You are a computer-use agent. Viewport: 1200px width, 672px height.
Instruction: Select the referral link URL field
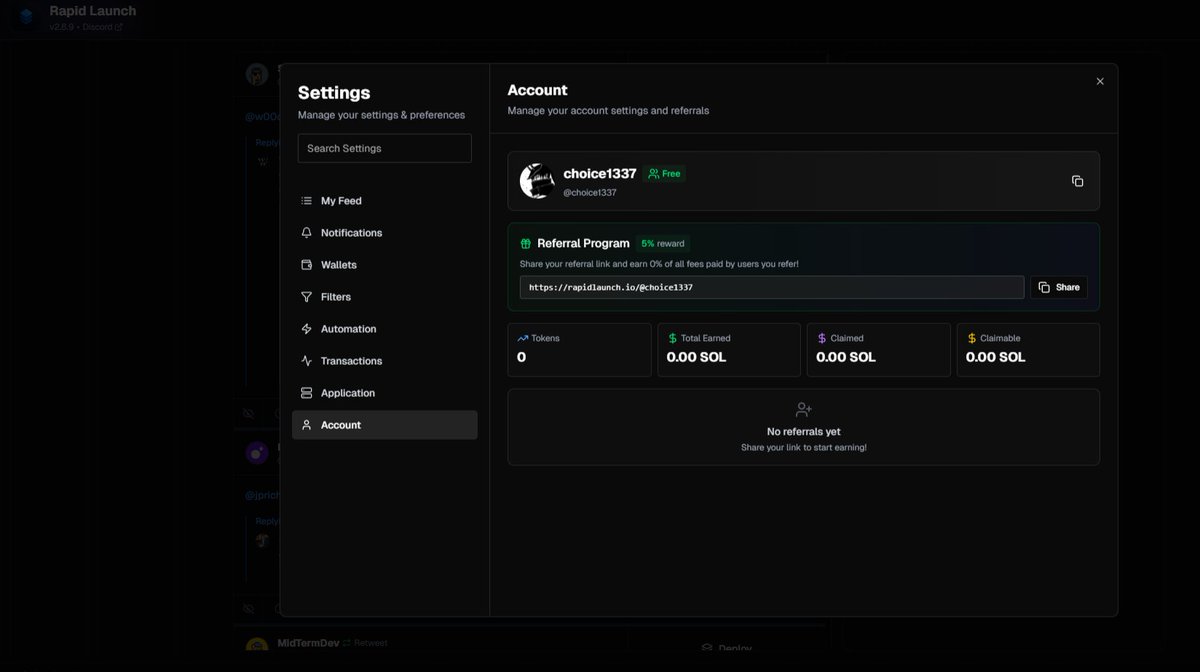[772, 287]
